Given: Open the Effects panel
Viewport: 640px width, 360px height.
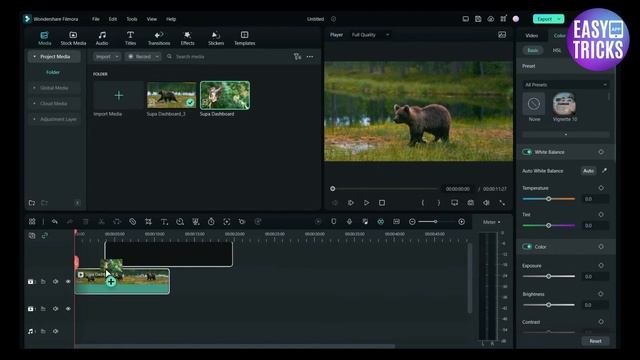Looking at the screenshot, I should click(x=187, y=38).
